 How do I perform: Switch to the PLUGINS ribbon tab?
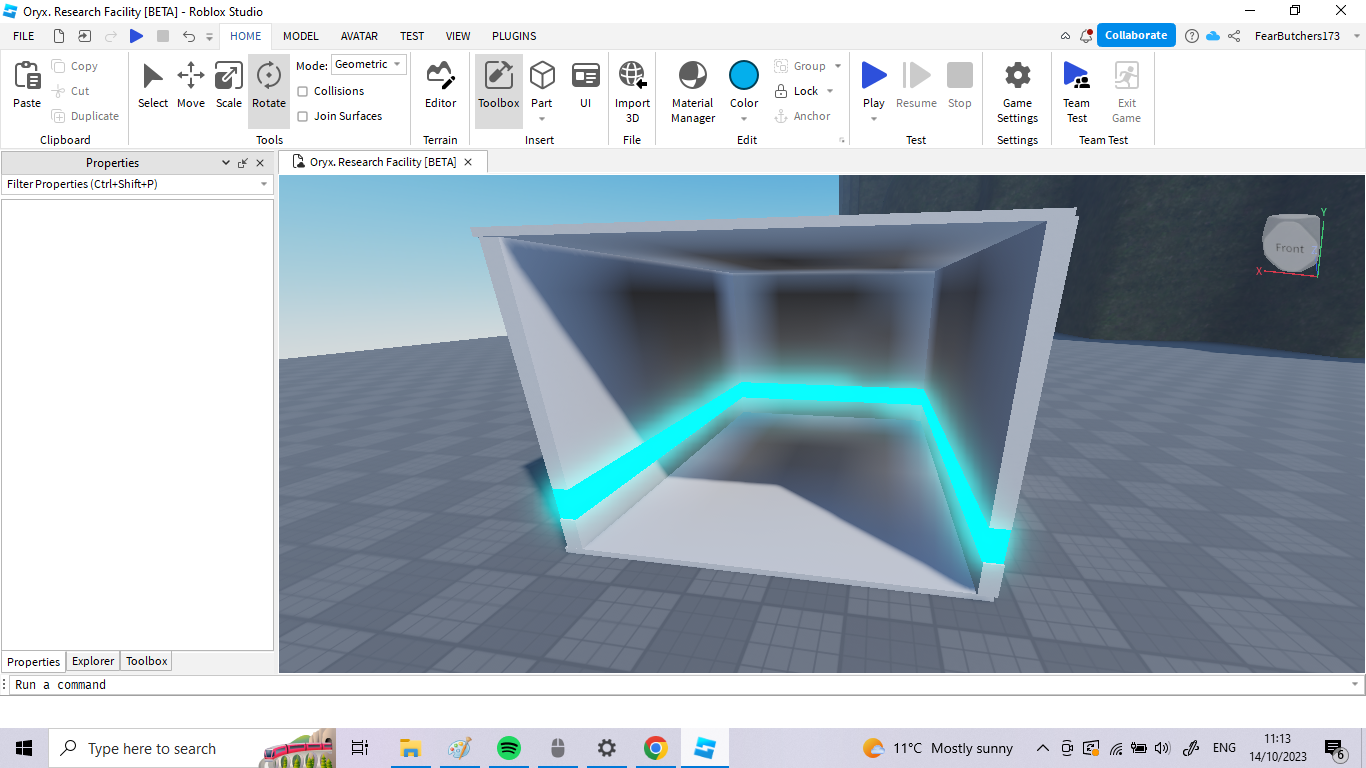pyautogui.click(x=514, y=36)
